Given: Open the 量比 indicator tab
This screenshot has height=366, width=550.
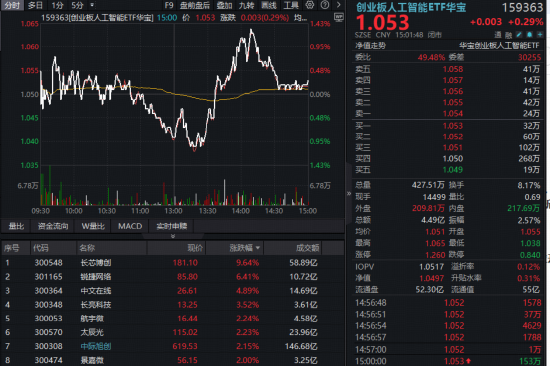Looking at the screenshot, I should coord(16,226).
